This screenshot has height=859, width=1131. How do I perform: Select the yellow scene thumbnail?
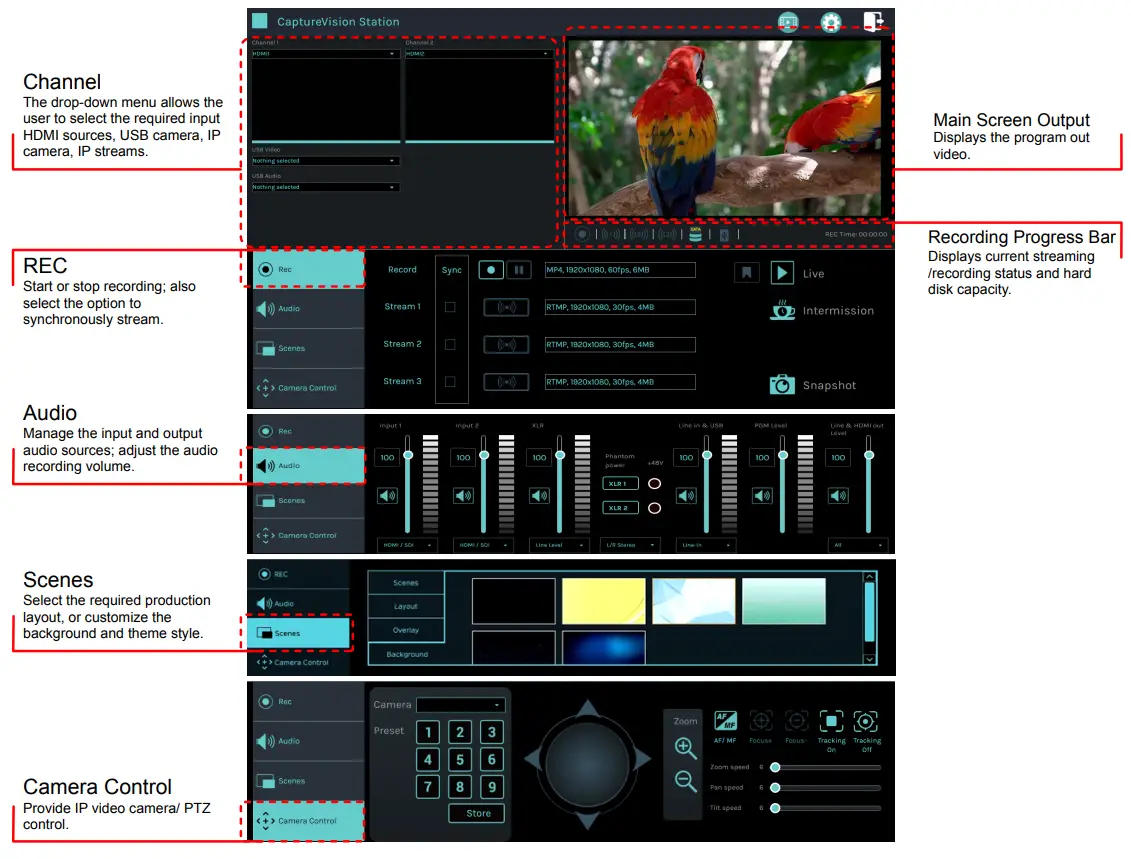[605, 601]
